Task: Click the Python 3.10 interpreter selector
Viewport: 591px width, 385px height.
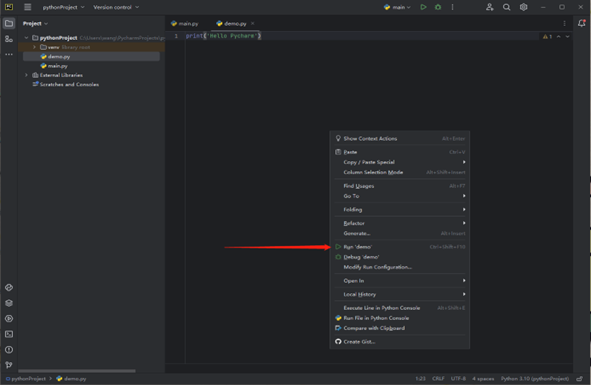Action: pos(535,379)
